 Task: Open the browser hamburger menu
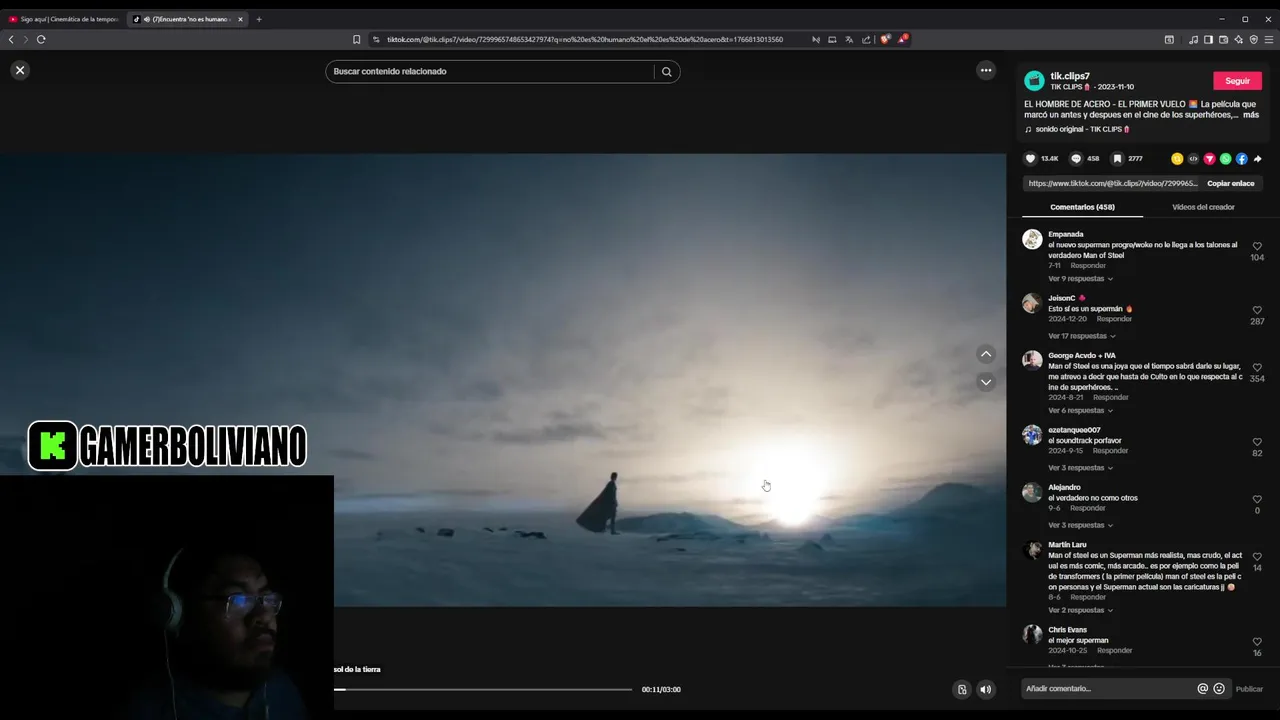[1269, 39]
